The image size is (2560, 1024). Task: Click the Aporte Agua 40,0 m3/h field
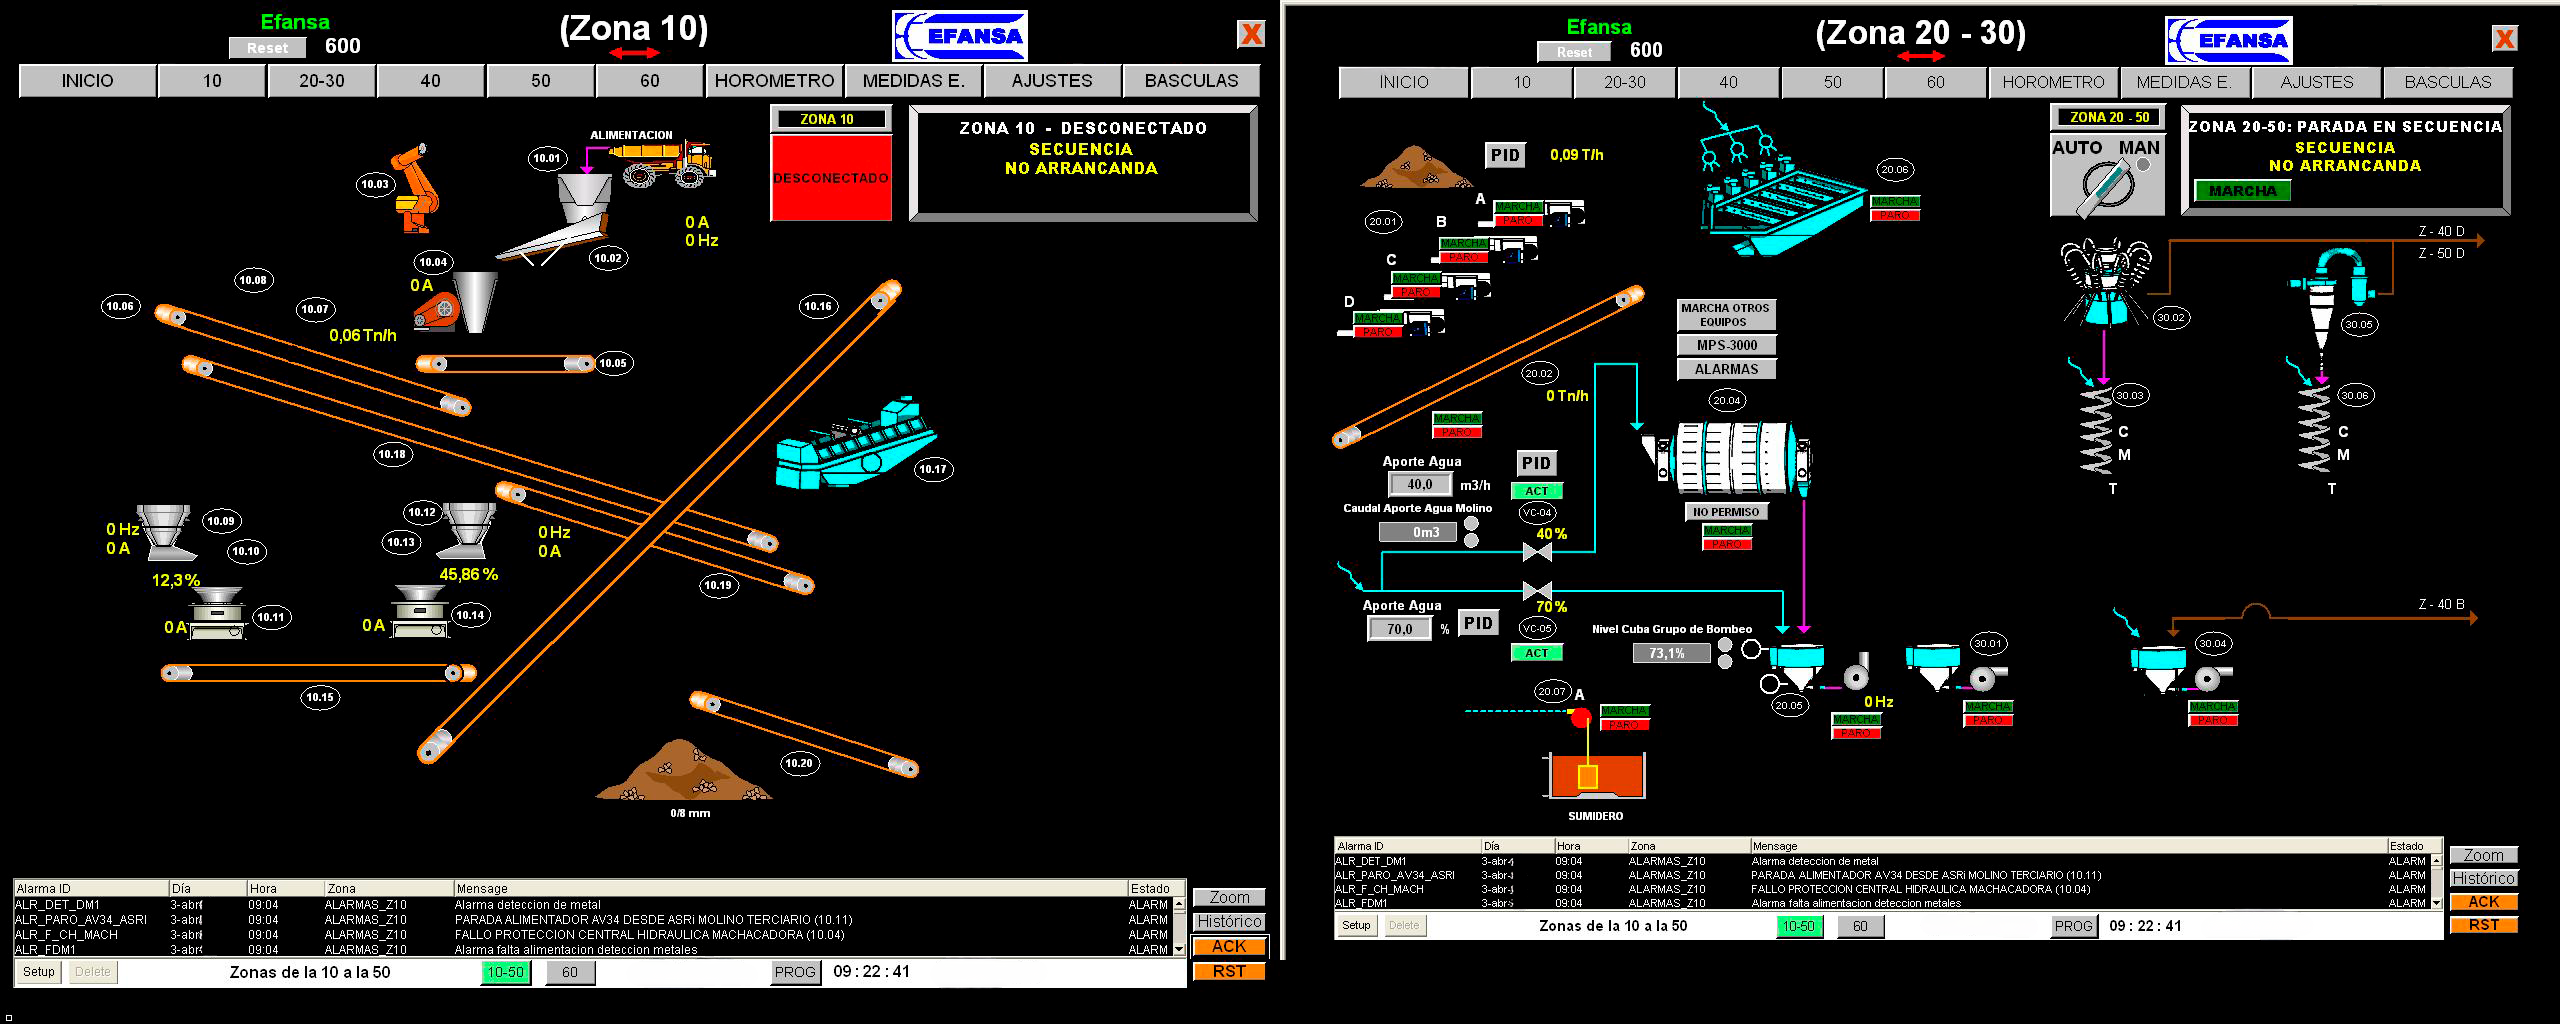click(1420, 484)
